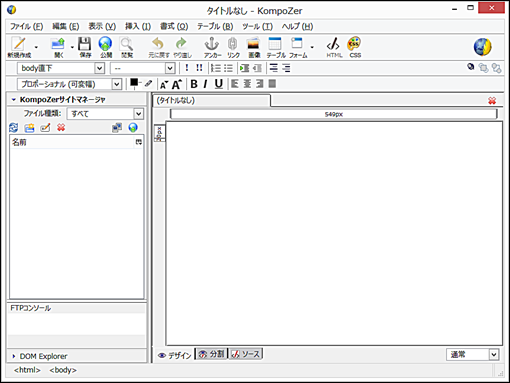Apply emphasis with the single exclamation icon
The width and height of the screenshot is (510, 383).
[x=187, y=68]
